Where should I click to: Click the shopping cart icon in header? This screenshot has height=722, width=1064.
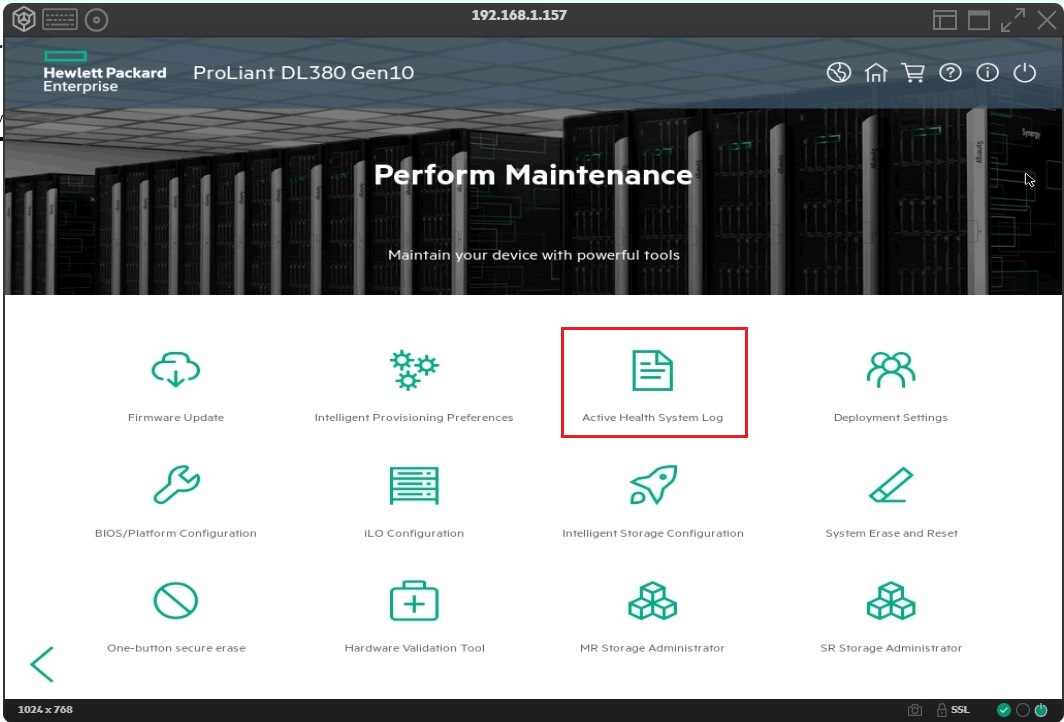913,72
